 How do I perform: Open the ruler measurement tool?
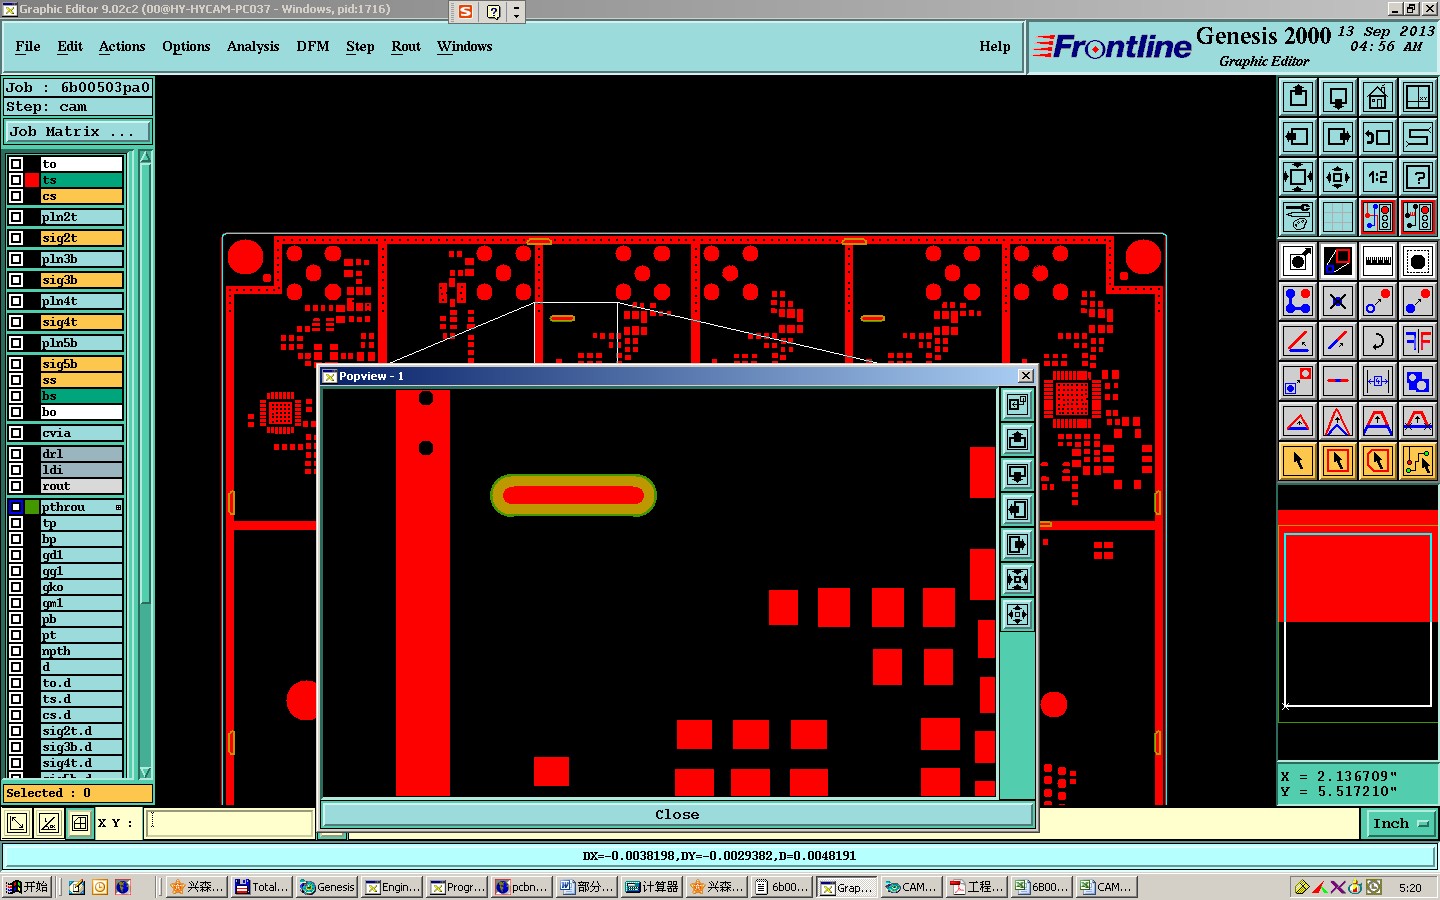[1378, 261]
